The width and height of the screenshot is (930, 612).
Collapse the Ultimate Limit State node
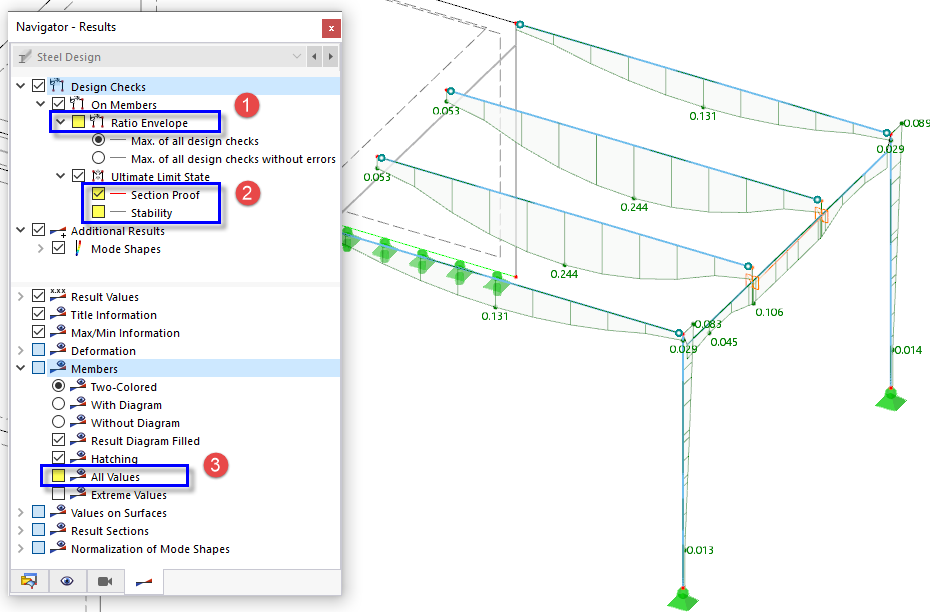pos(60,176)
